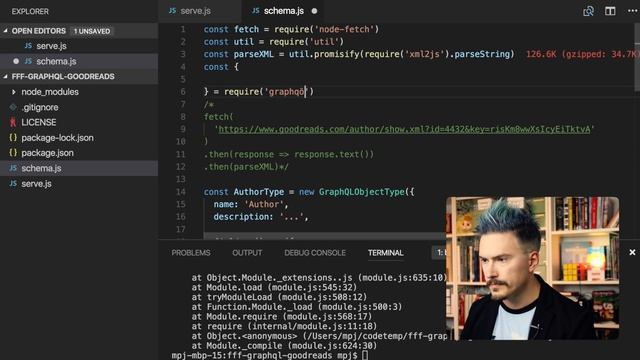Select the schema.js editor tab

tap(284, 11)
